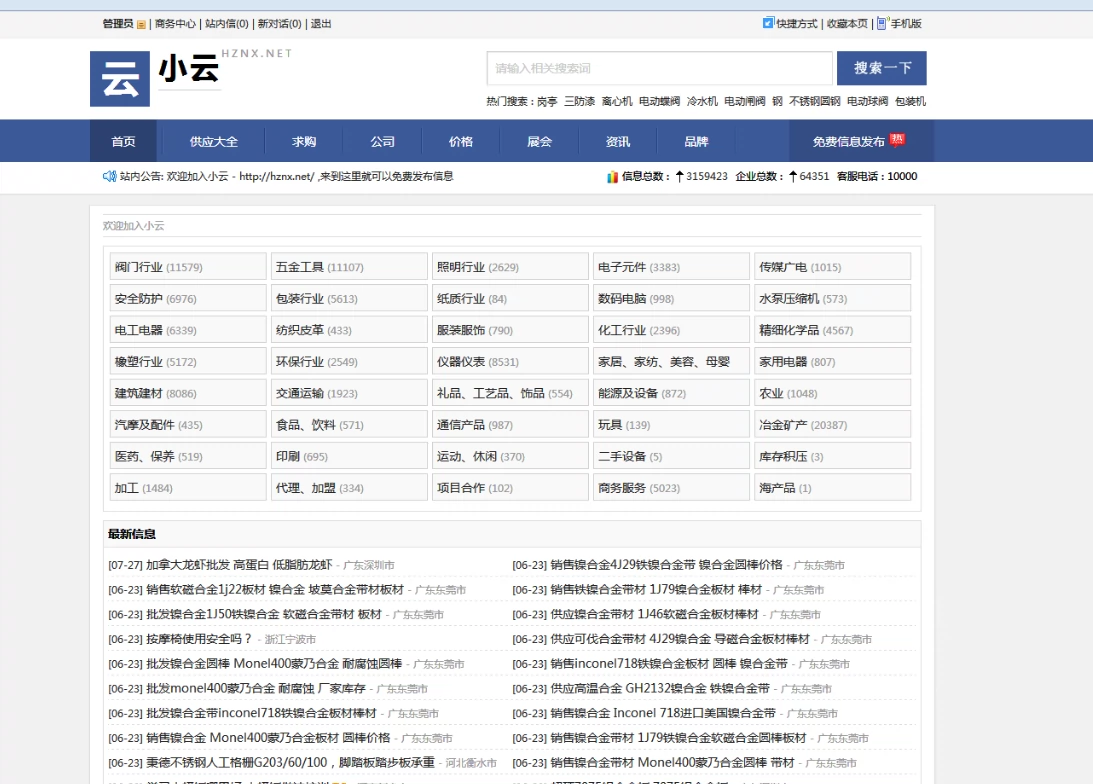The image size is (1093, 784).
Task: Open the 海产品 (1) category
Action: tap(832, 488)
